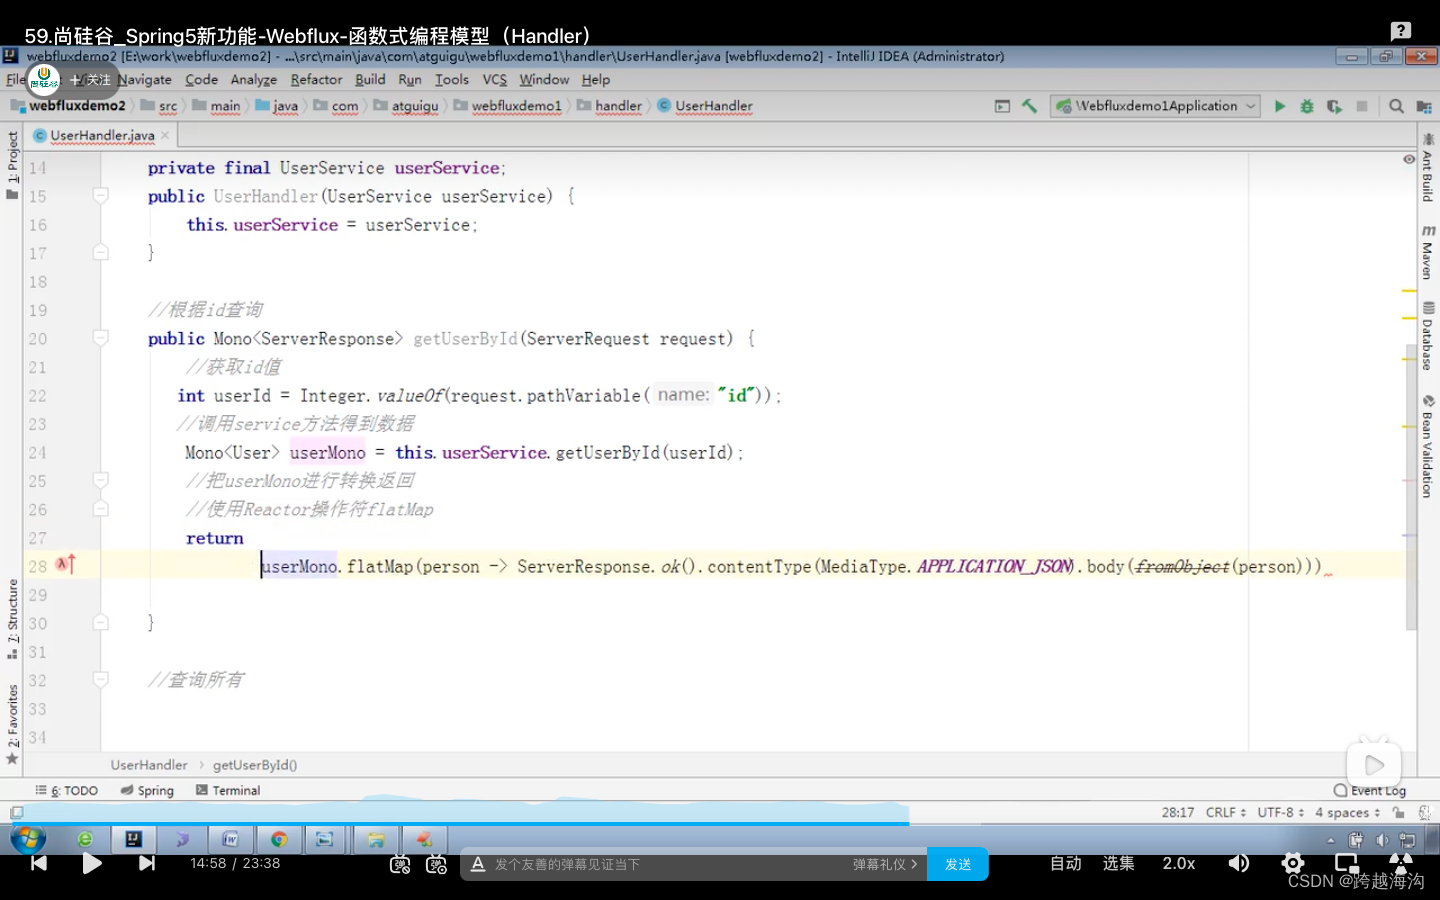Screen dimensions: 1440x900
Task: Open the Analyze menu
Action: click(x=254, y=79)
